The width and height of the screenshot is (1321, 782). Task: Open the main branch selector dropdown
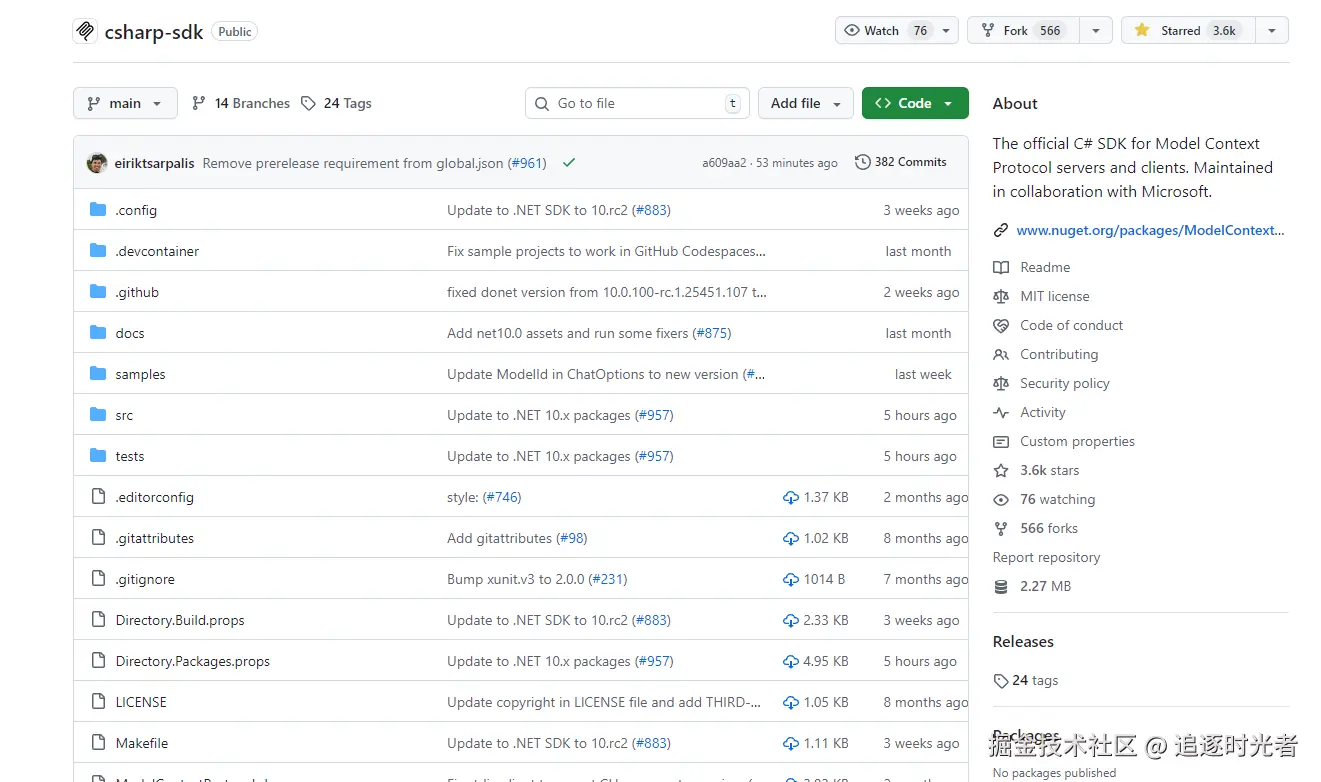click(x=125, y=103)
